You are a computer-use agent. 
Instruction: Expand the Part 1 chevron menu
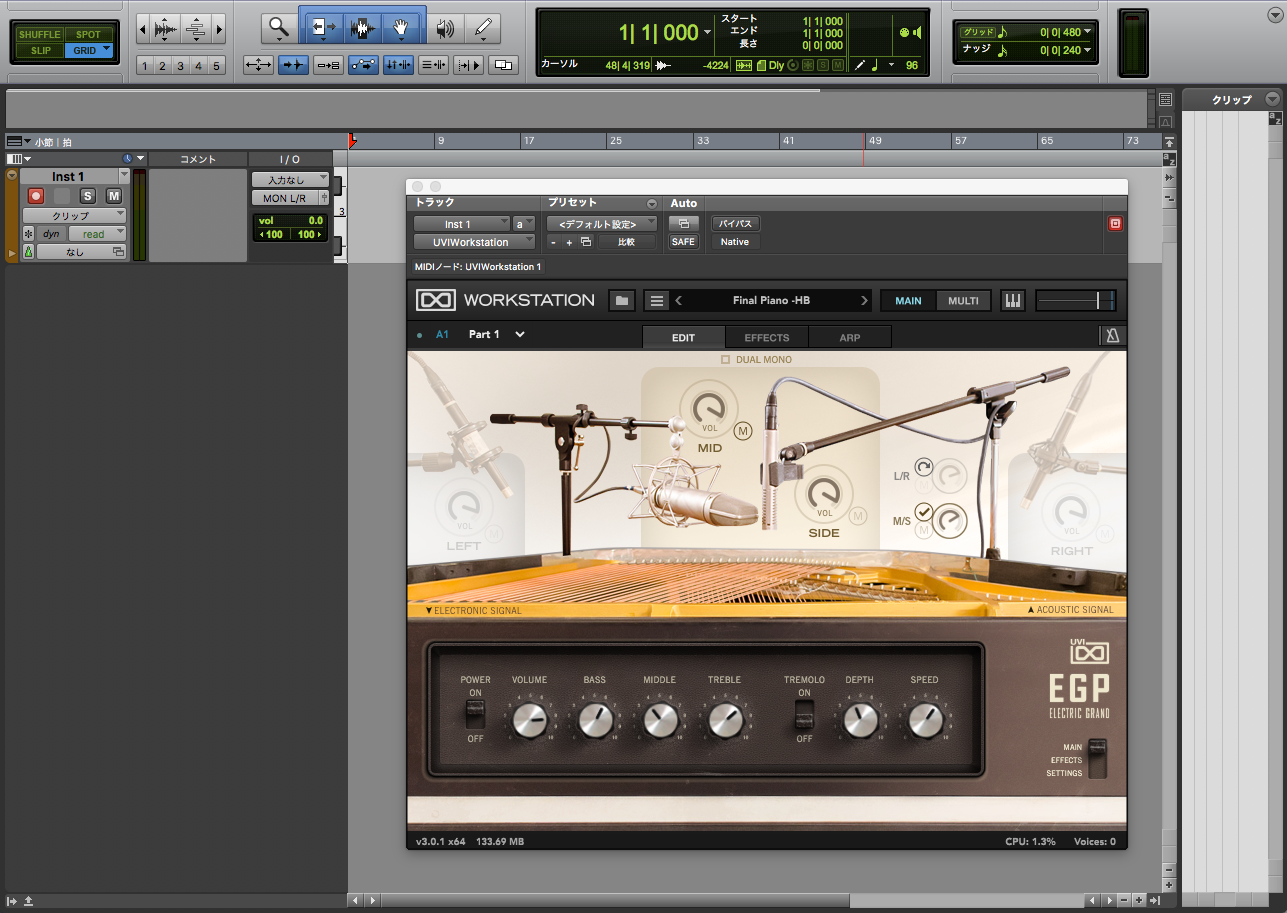click(x=520, y=335)
